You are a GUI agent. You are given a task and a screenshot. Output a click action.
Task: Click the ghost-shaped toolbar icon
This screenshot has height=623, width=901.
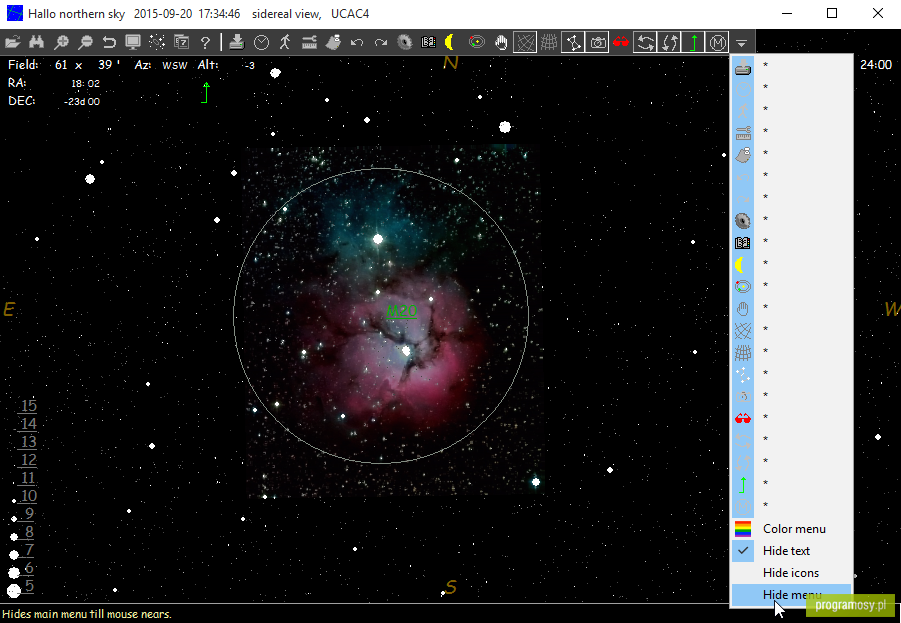[333, 42]
